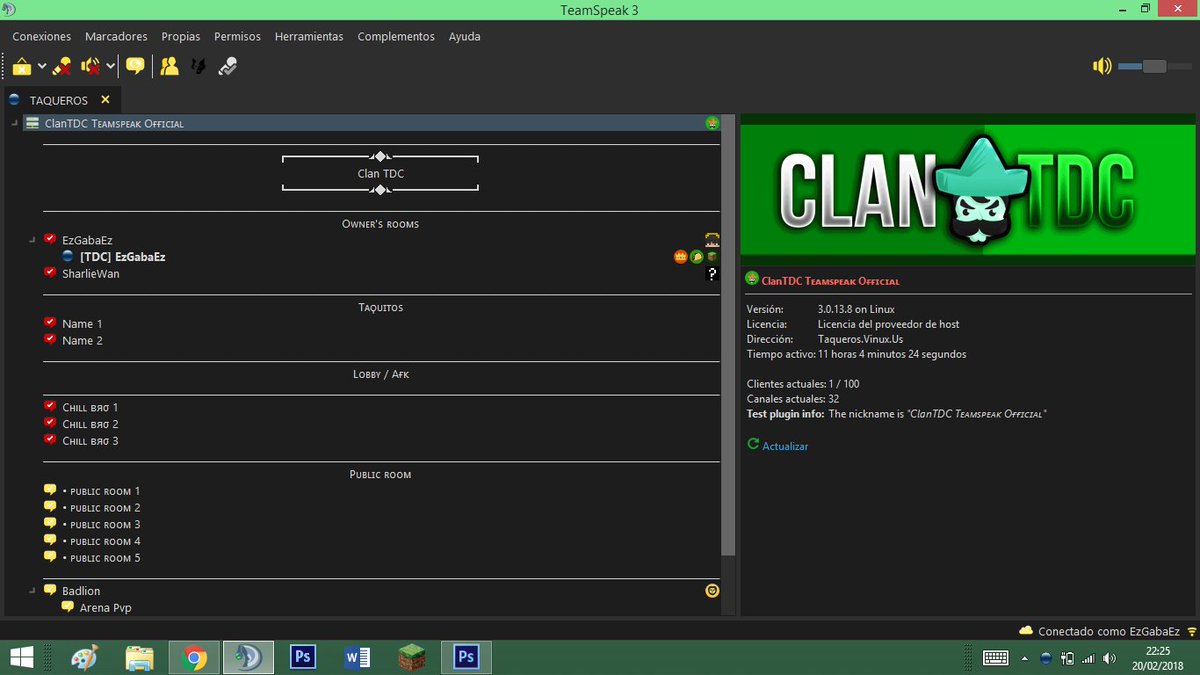This screenshot has height=675, width=1200.
Task: Open the contacts icon with two yellow figures
Action: tap(169, 66)
